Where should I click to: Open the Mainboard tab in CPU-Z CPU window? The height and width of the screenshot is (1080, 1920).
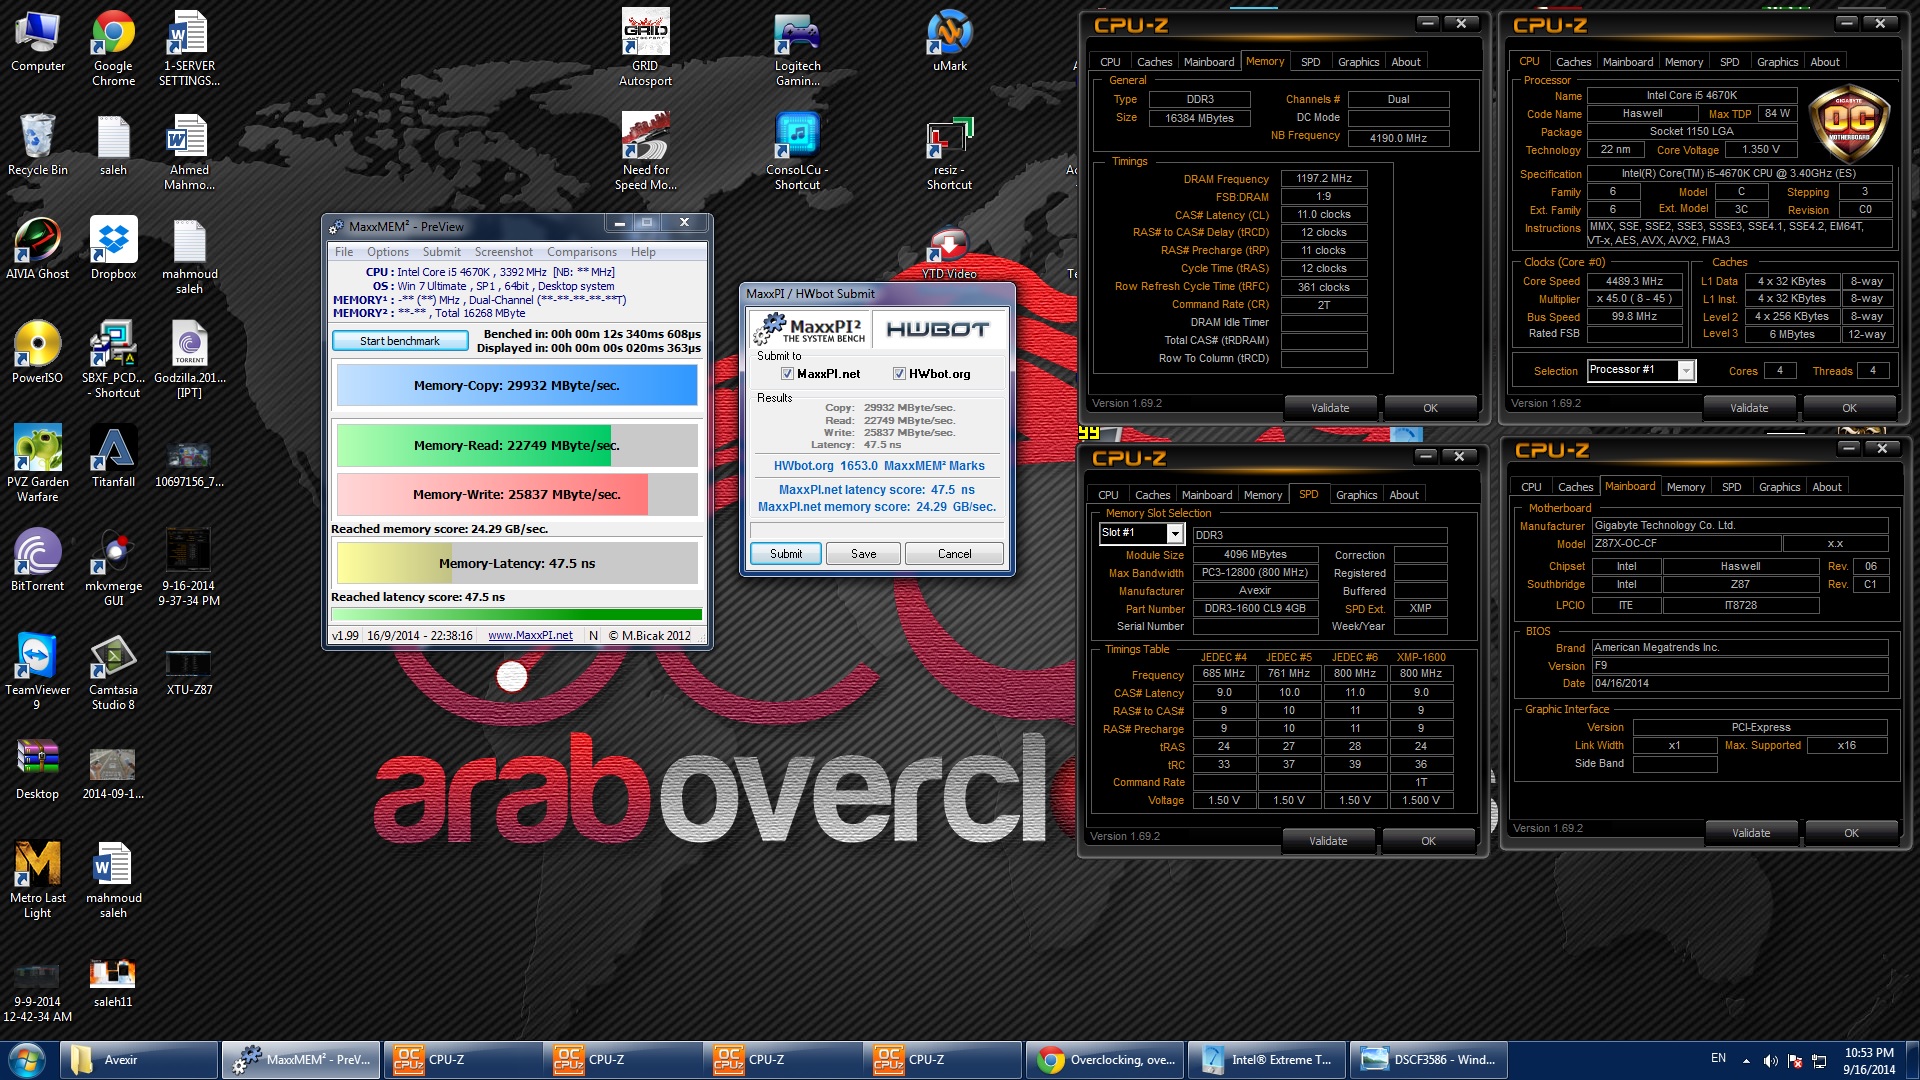pos(1627,62)
